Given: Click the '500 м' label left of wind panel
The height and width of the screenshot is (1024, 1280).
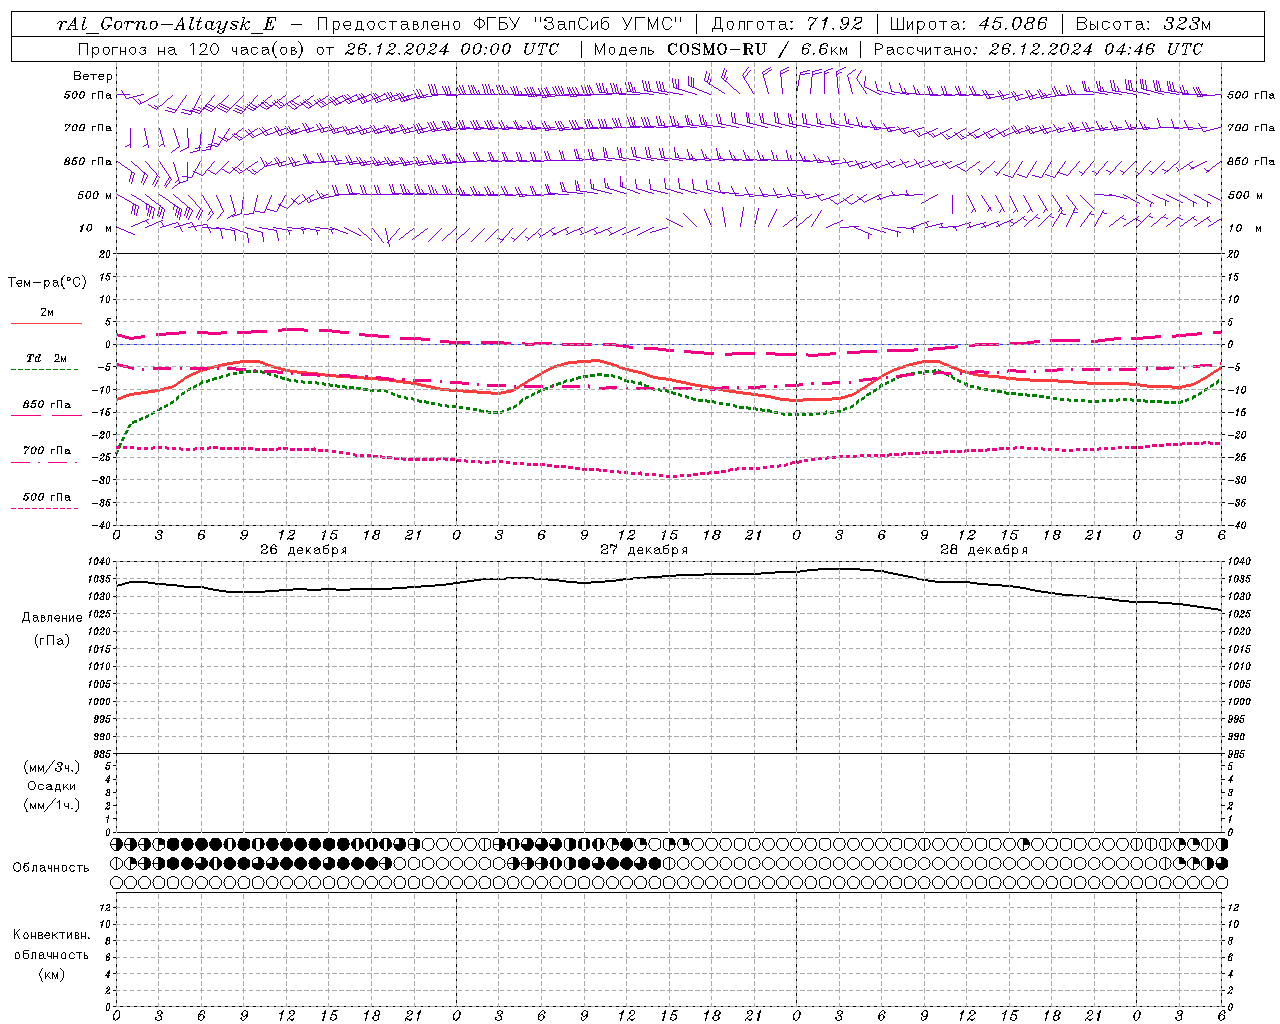Looking at the screenshot, I should 95,195.
